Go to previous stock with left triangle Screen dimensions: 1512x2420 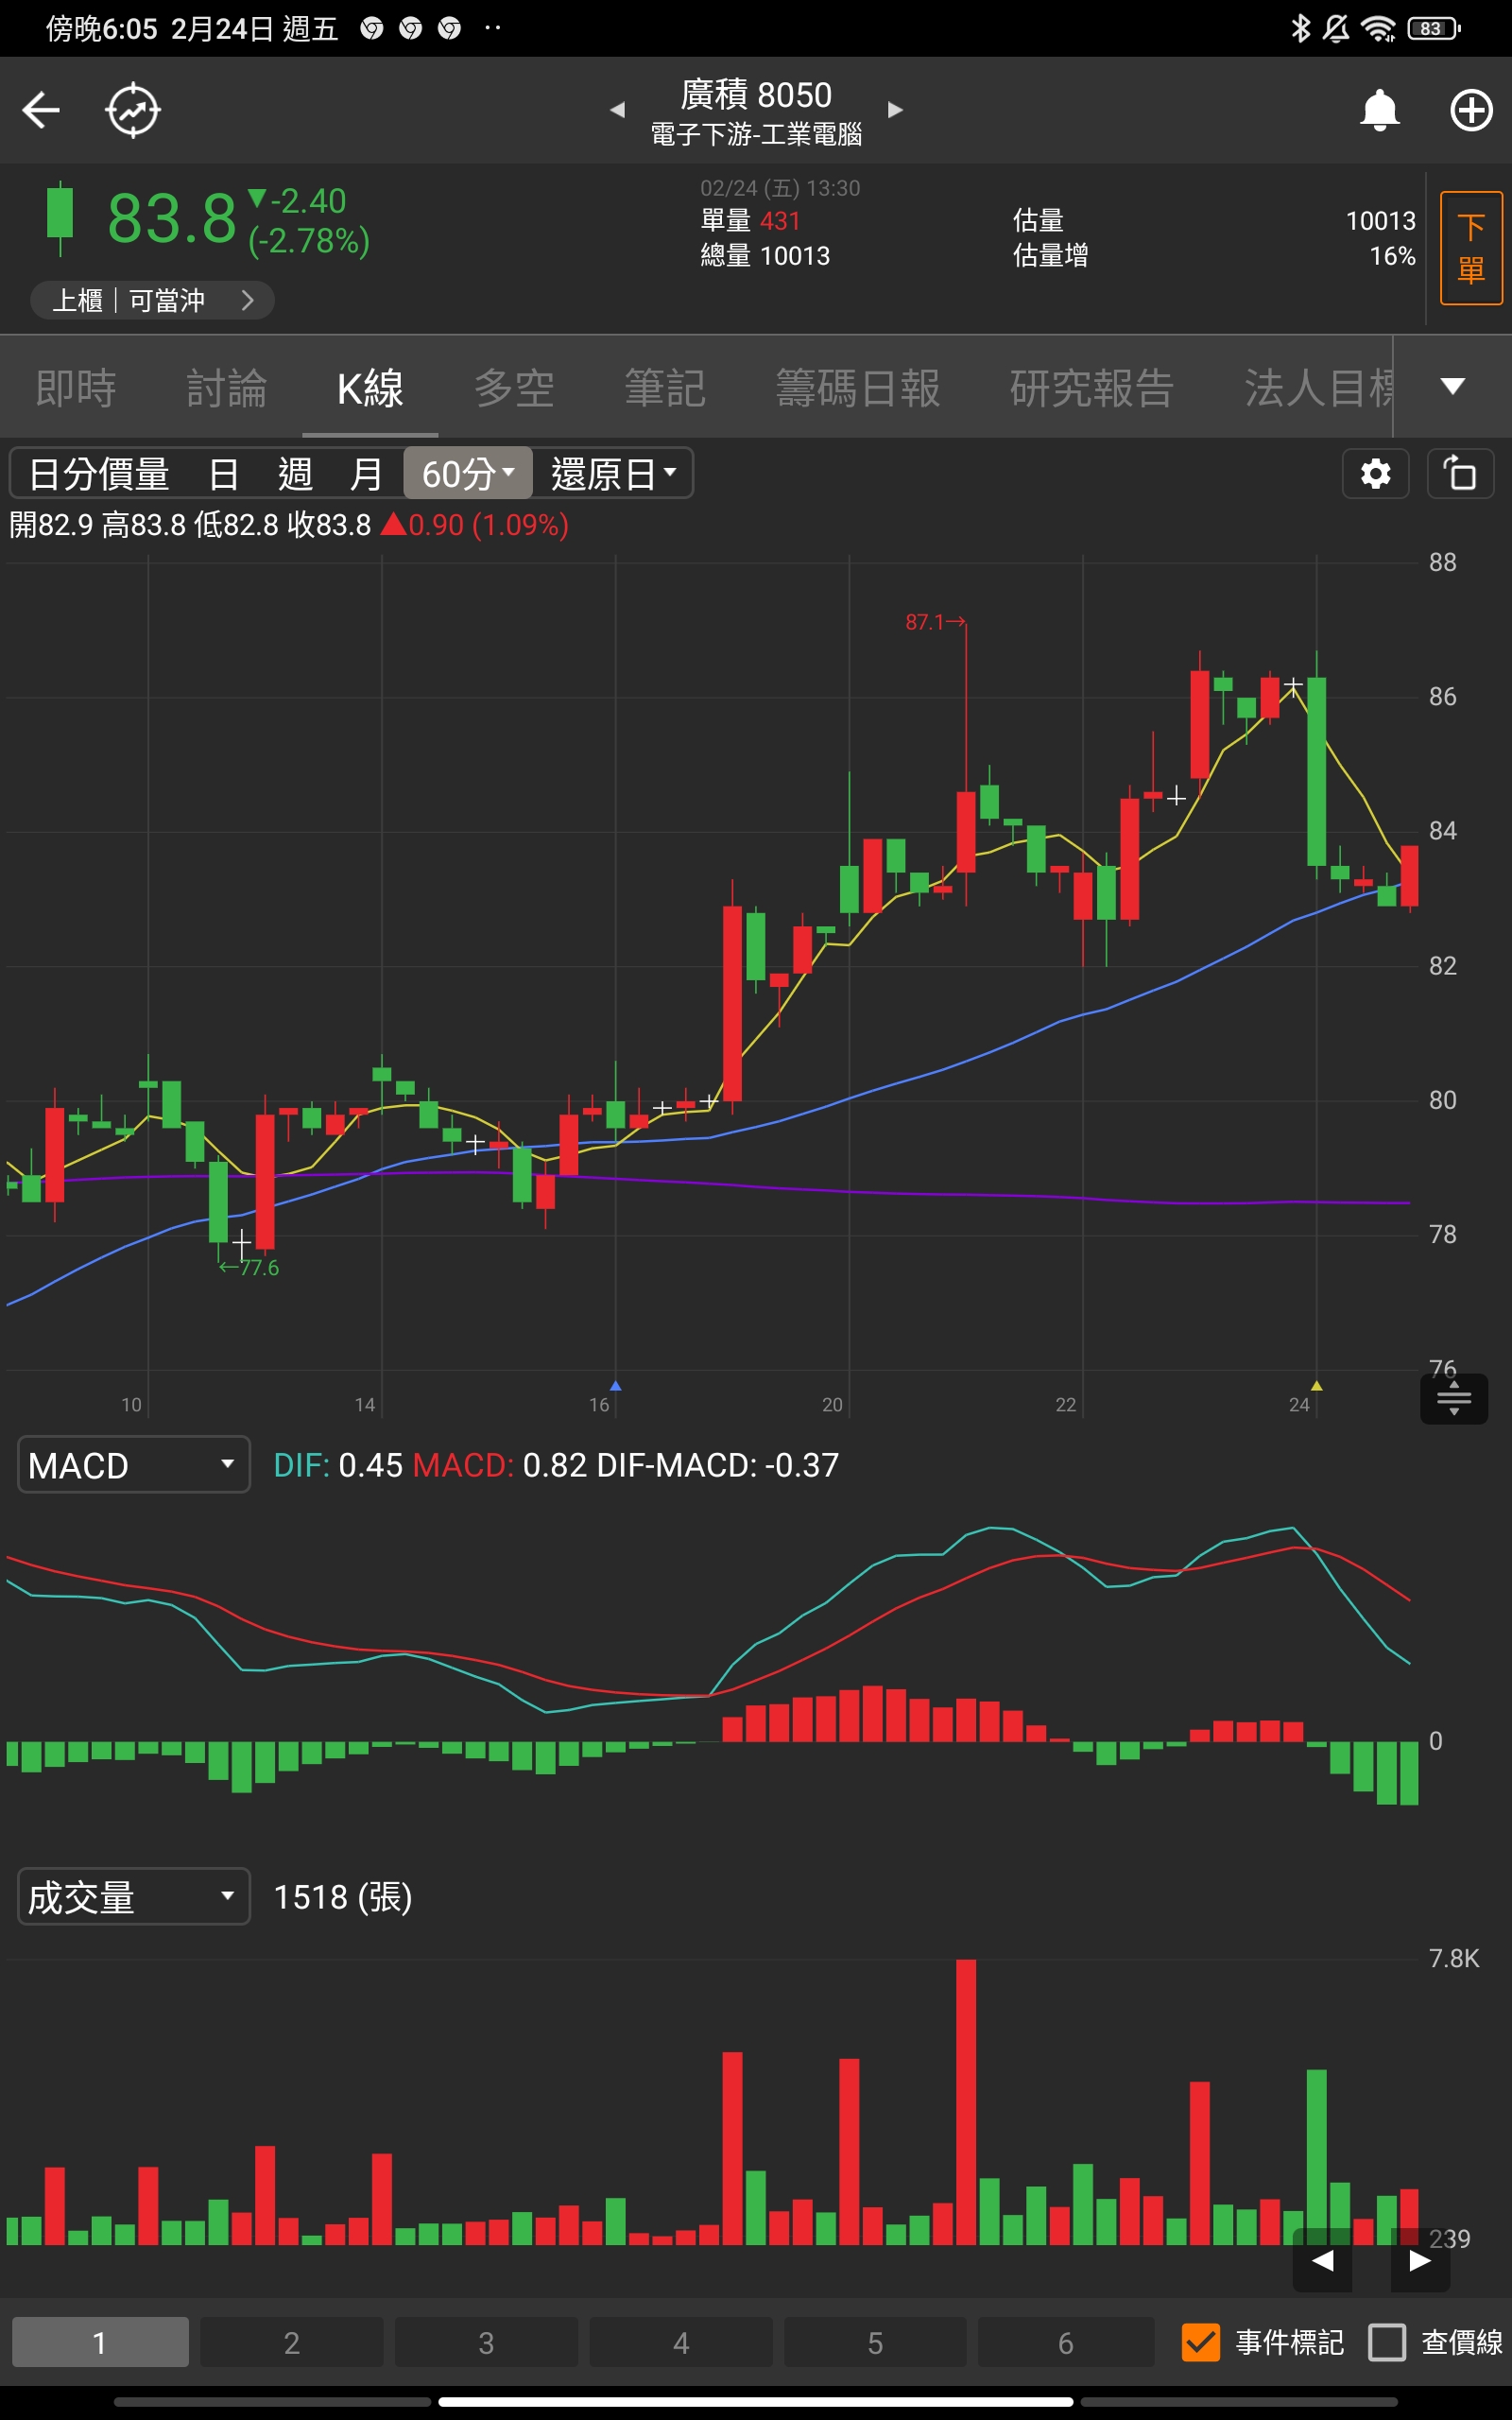pyautogui.click(x=618, y=110)
